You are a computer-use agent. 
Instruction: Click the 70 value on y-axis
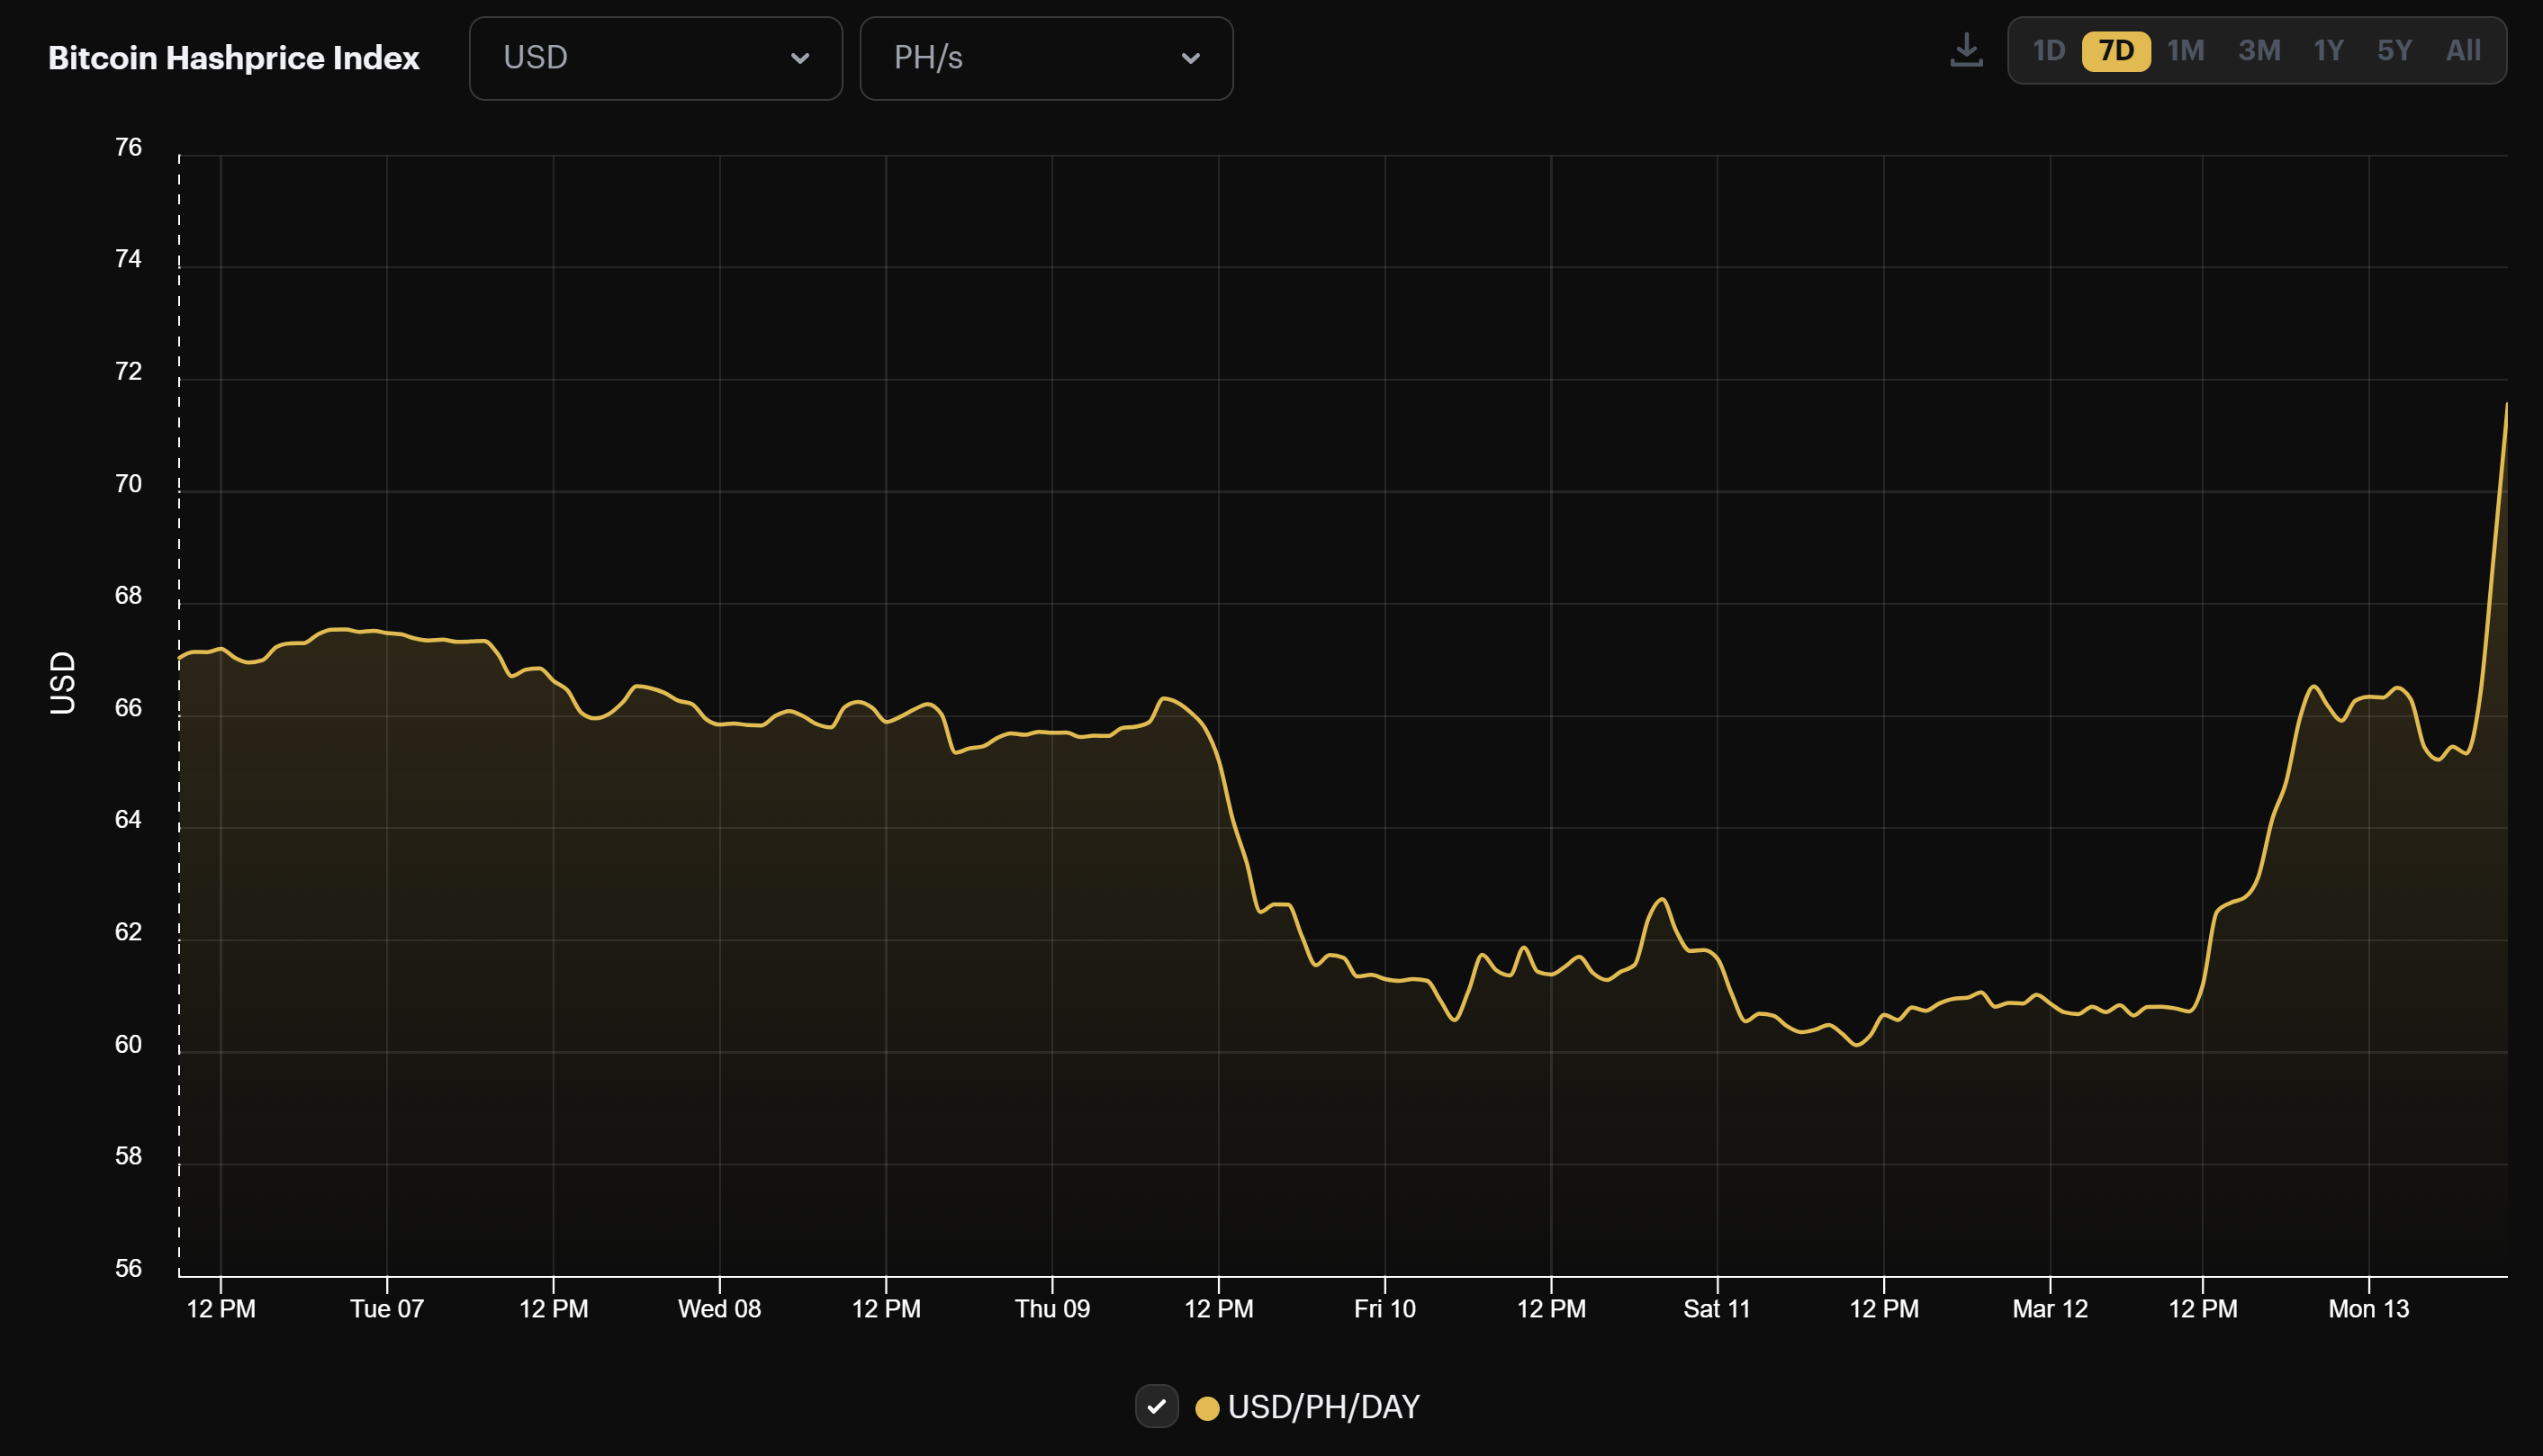[x=128, y=484]
